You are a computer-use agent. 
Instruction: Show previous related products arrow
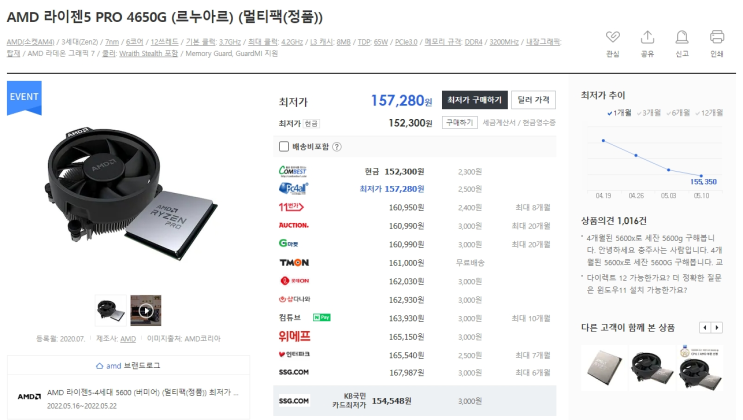[705, 328]
